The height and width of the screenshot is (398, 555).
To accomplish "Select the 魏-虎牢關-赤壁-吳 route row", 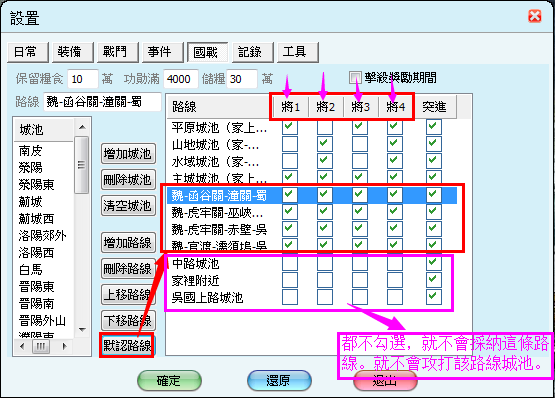I will 311,229.
